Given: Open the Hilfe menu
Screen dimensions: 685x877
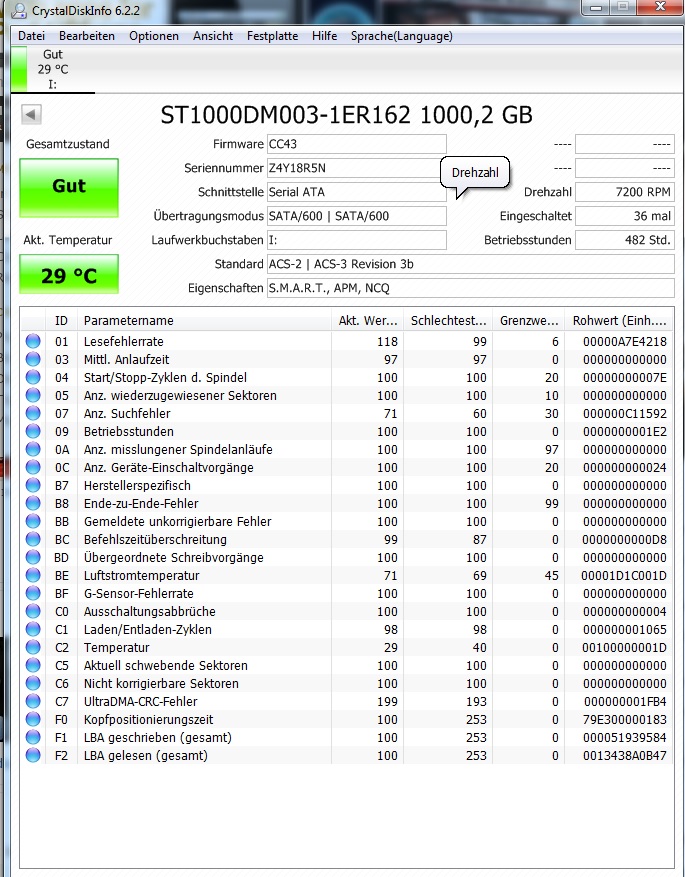Looking at the screenshot, I should 324,36.
